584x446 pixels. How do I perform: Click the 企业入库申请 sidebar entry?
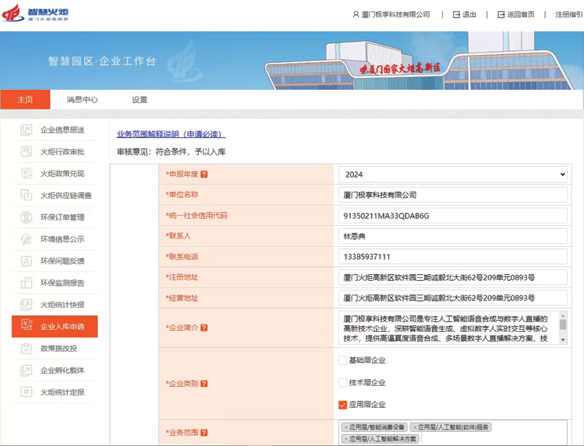tap(55, 326)
